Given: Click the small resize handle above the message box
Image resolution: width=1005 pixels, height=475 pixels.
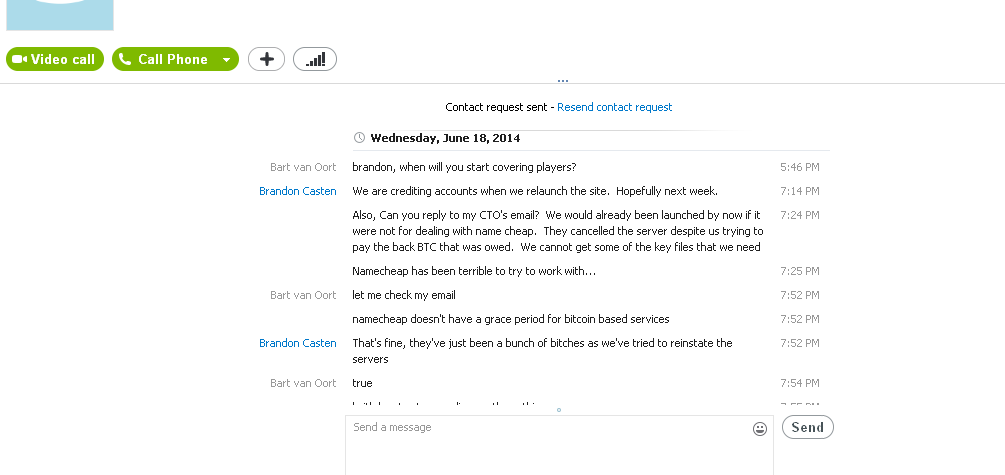Looking at the screenshot, I should 559,410.
